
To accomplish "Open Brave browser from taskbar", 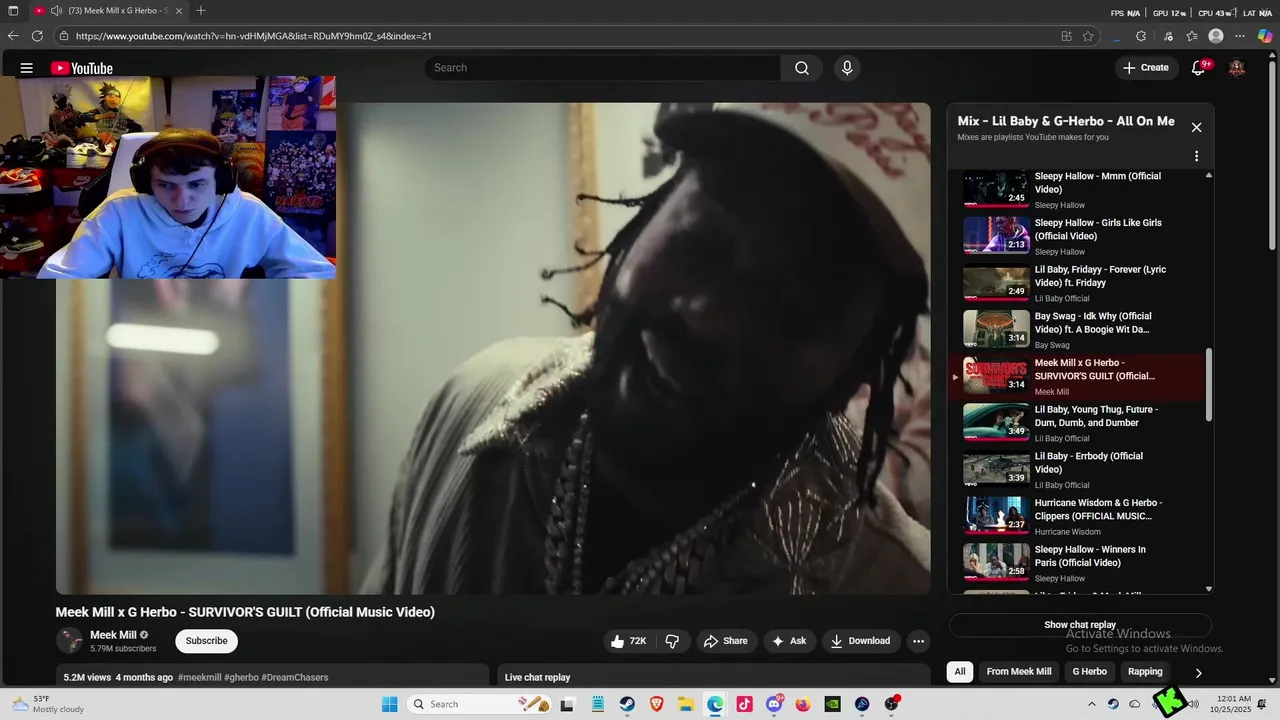I will (x=657, y=704).
